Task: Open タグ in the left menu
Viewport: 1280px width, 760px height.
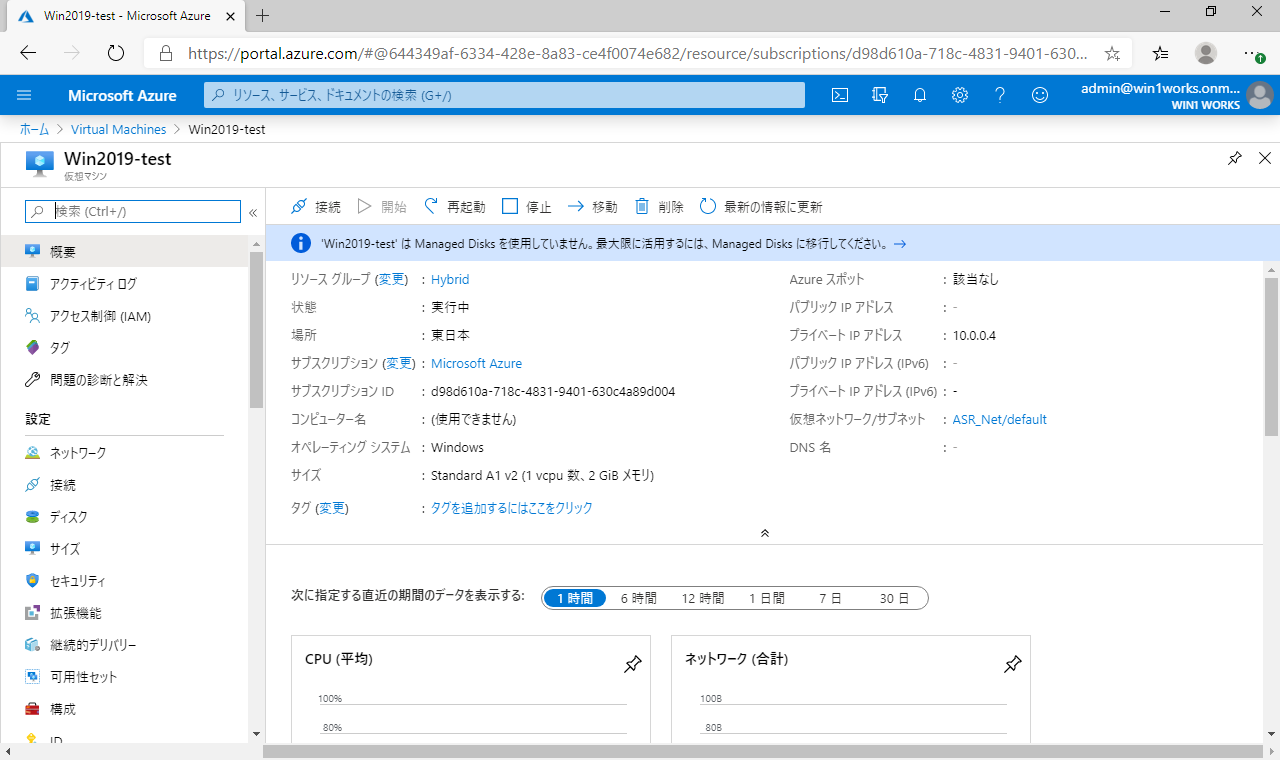Action: click(125, 348)
